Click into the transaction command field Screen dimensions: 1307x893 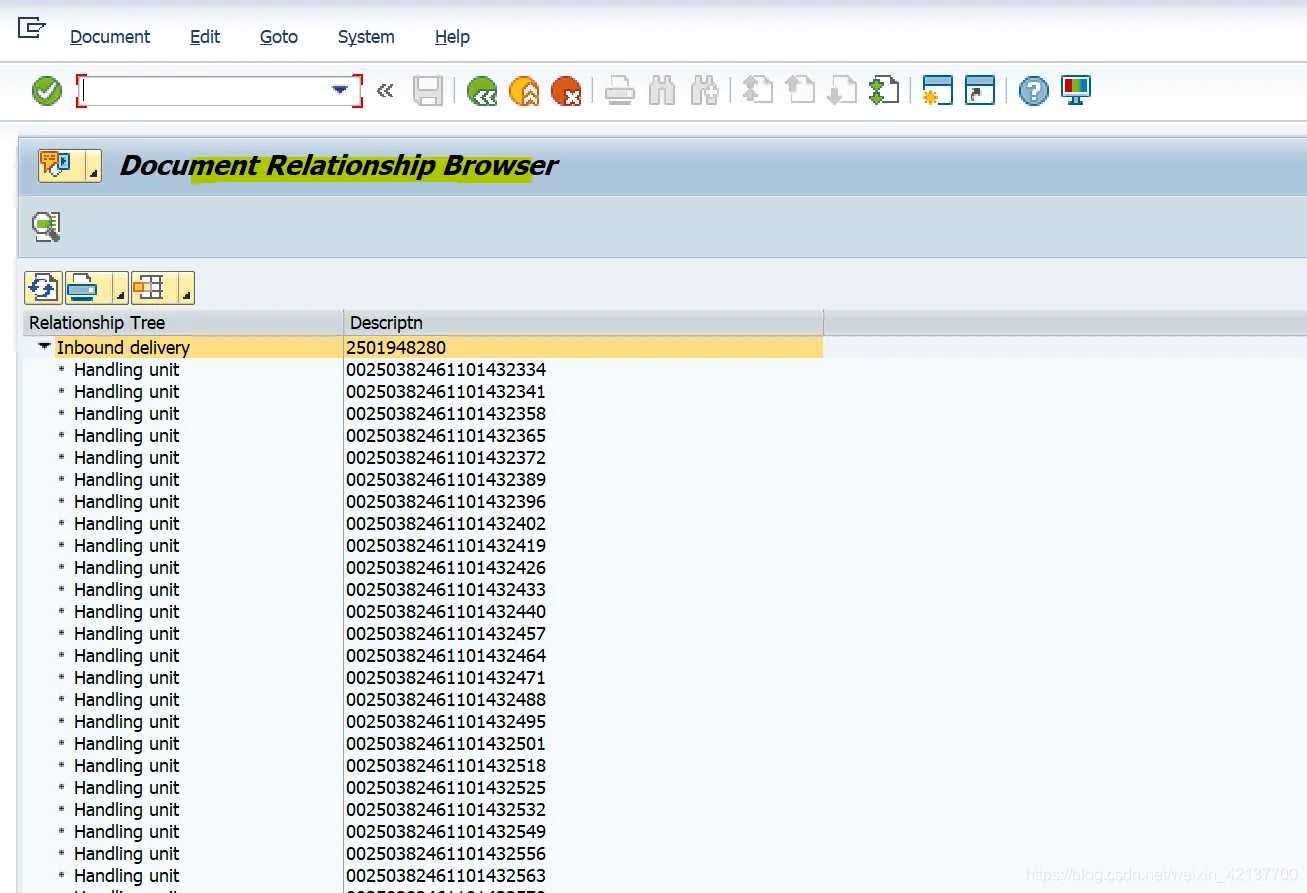[x=207, y=91]
